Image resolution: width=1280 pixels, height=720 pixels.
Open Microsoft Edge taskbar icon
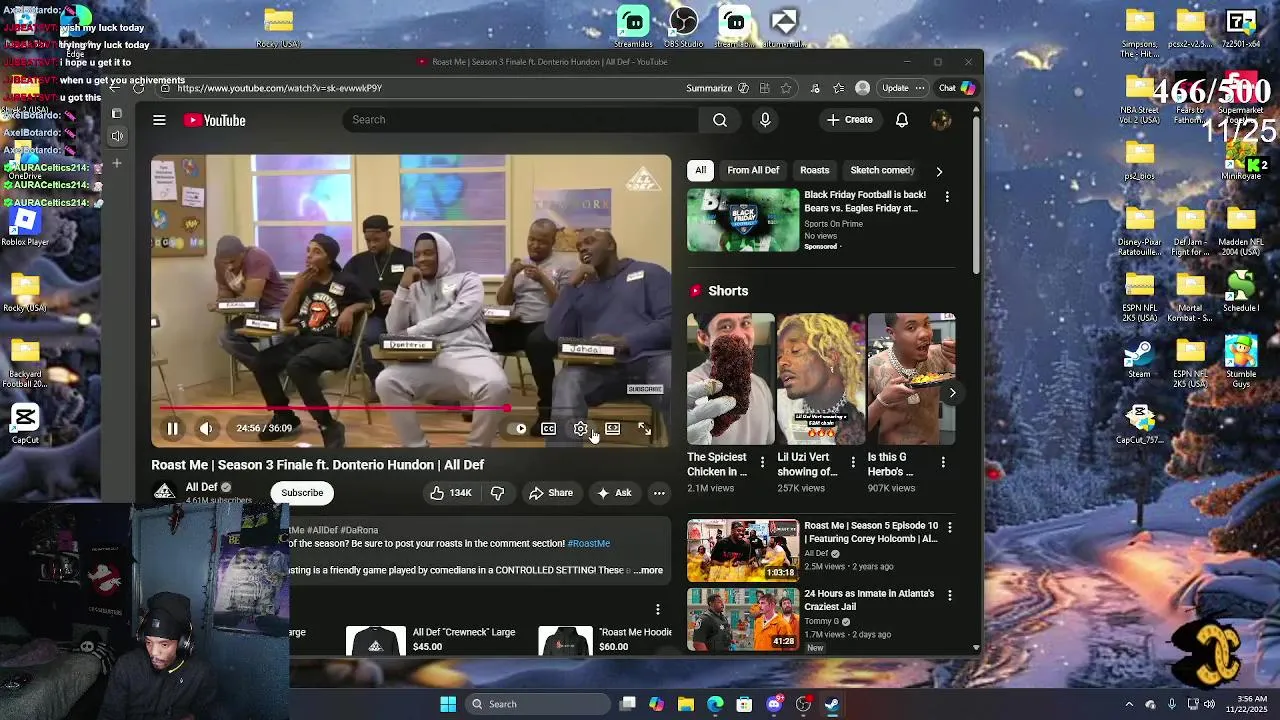pos(715,704)
